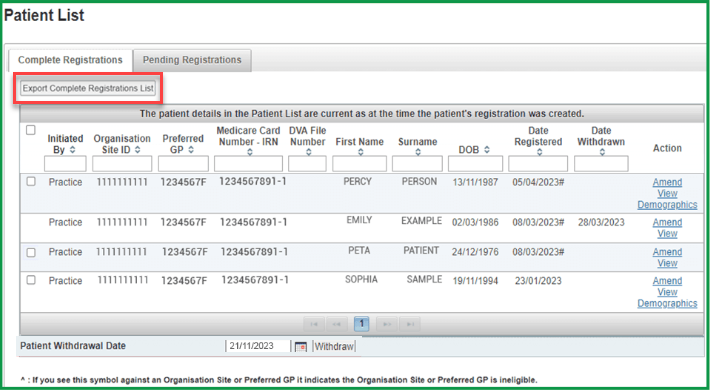Image resolution: width=710 pixels, height=390 pixels.
Task: Select the Complete Registrations tab
Action: coord(70,60)
